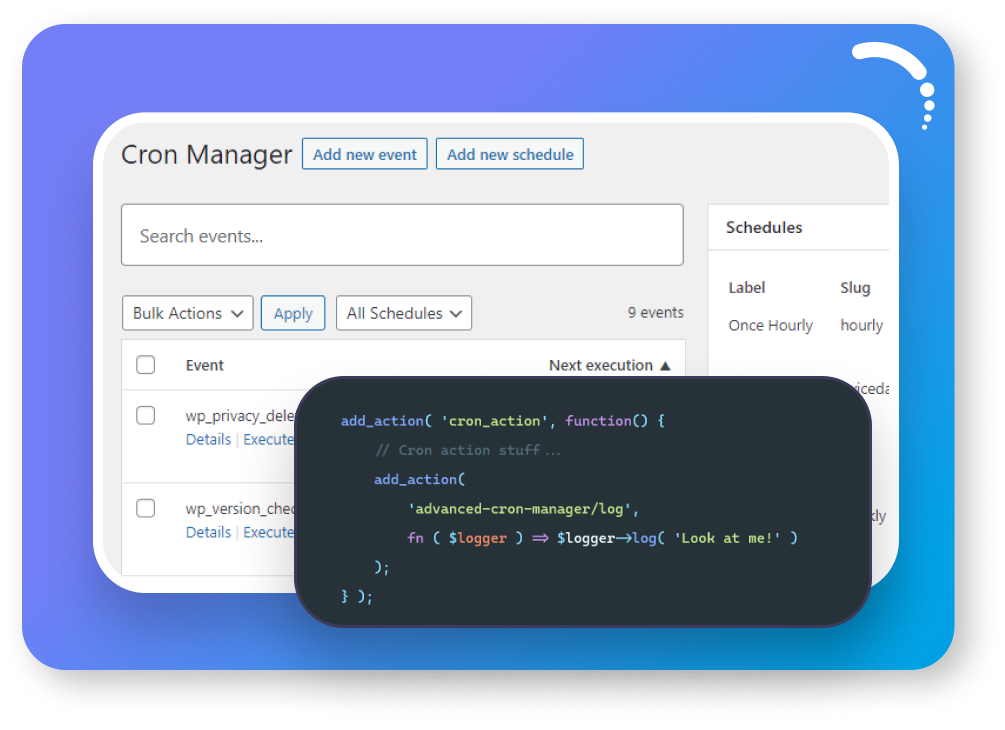Open the Bulk Actions dropdown
Image resolution: width=1005 pixels, height=730 pixels.
[187, 313]
